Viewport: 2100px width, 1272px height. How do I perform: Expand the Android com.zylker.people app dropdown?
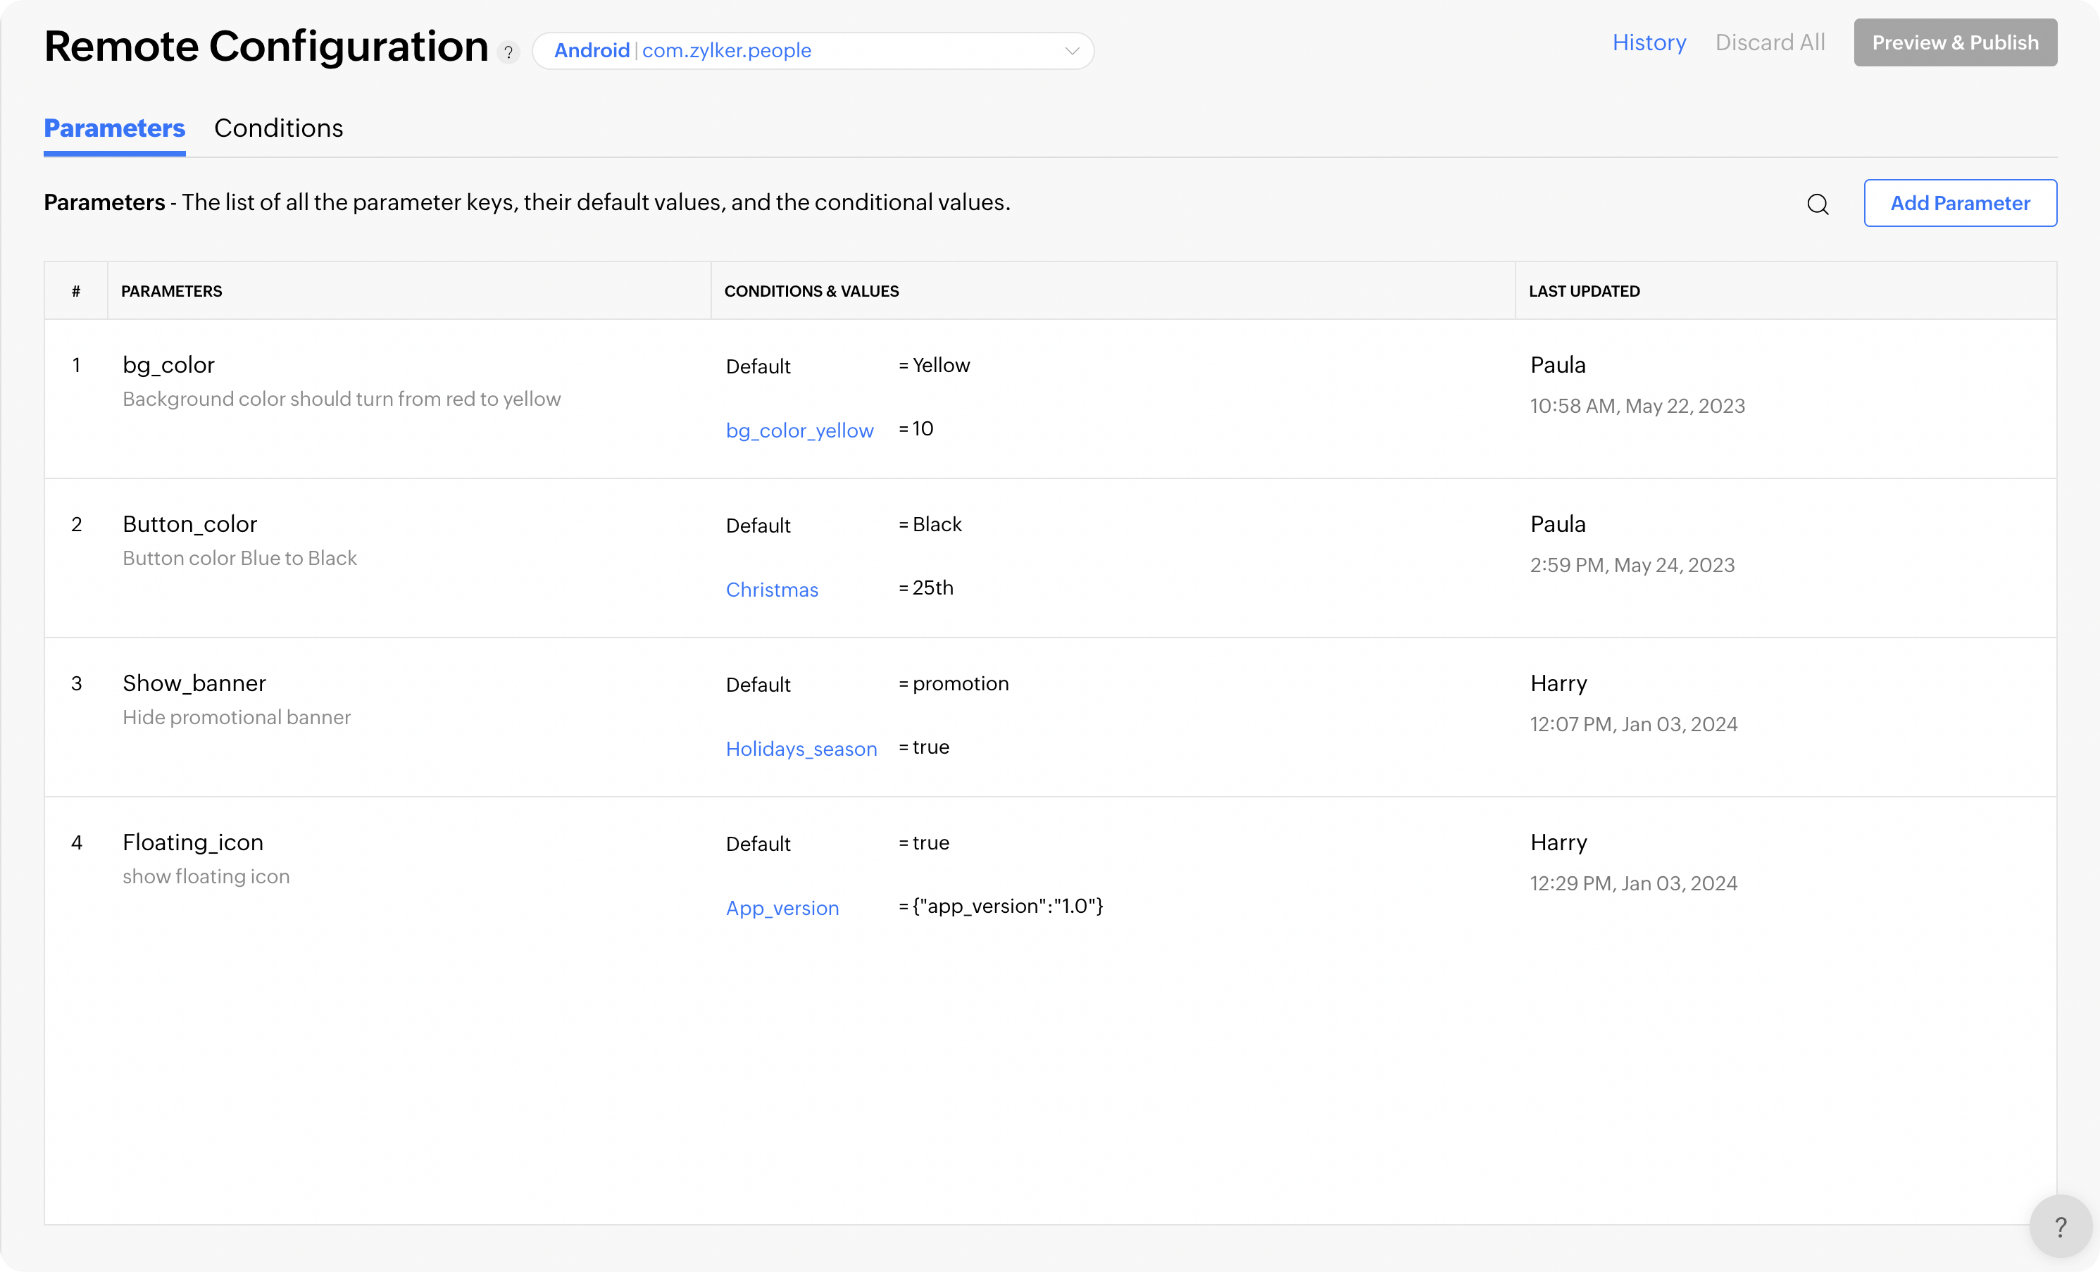813,50
